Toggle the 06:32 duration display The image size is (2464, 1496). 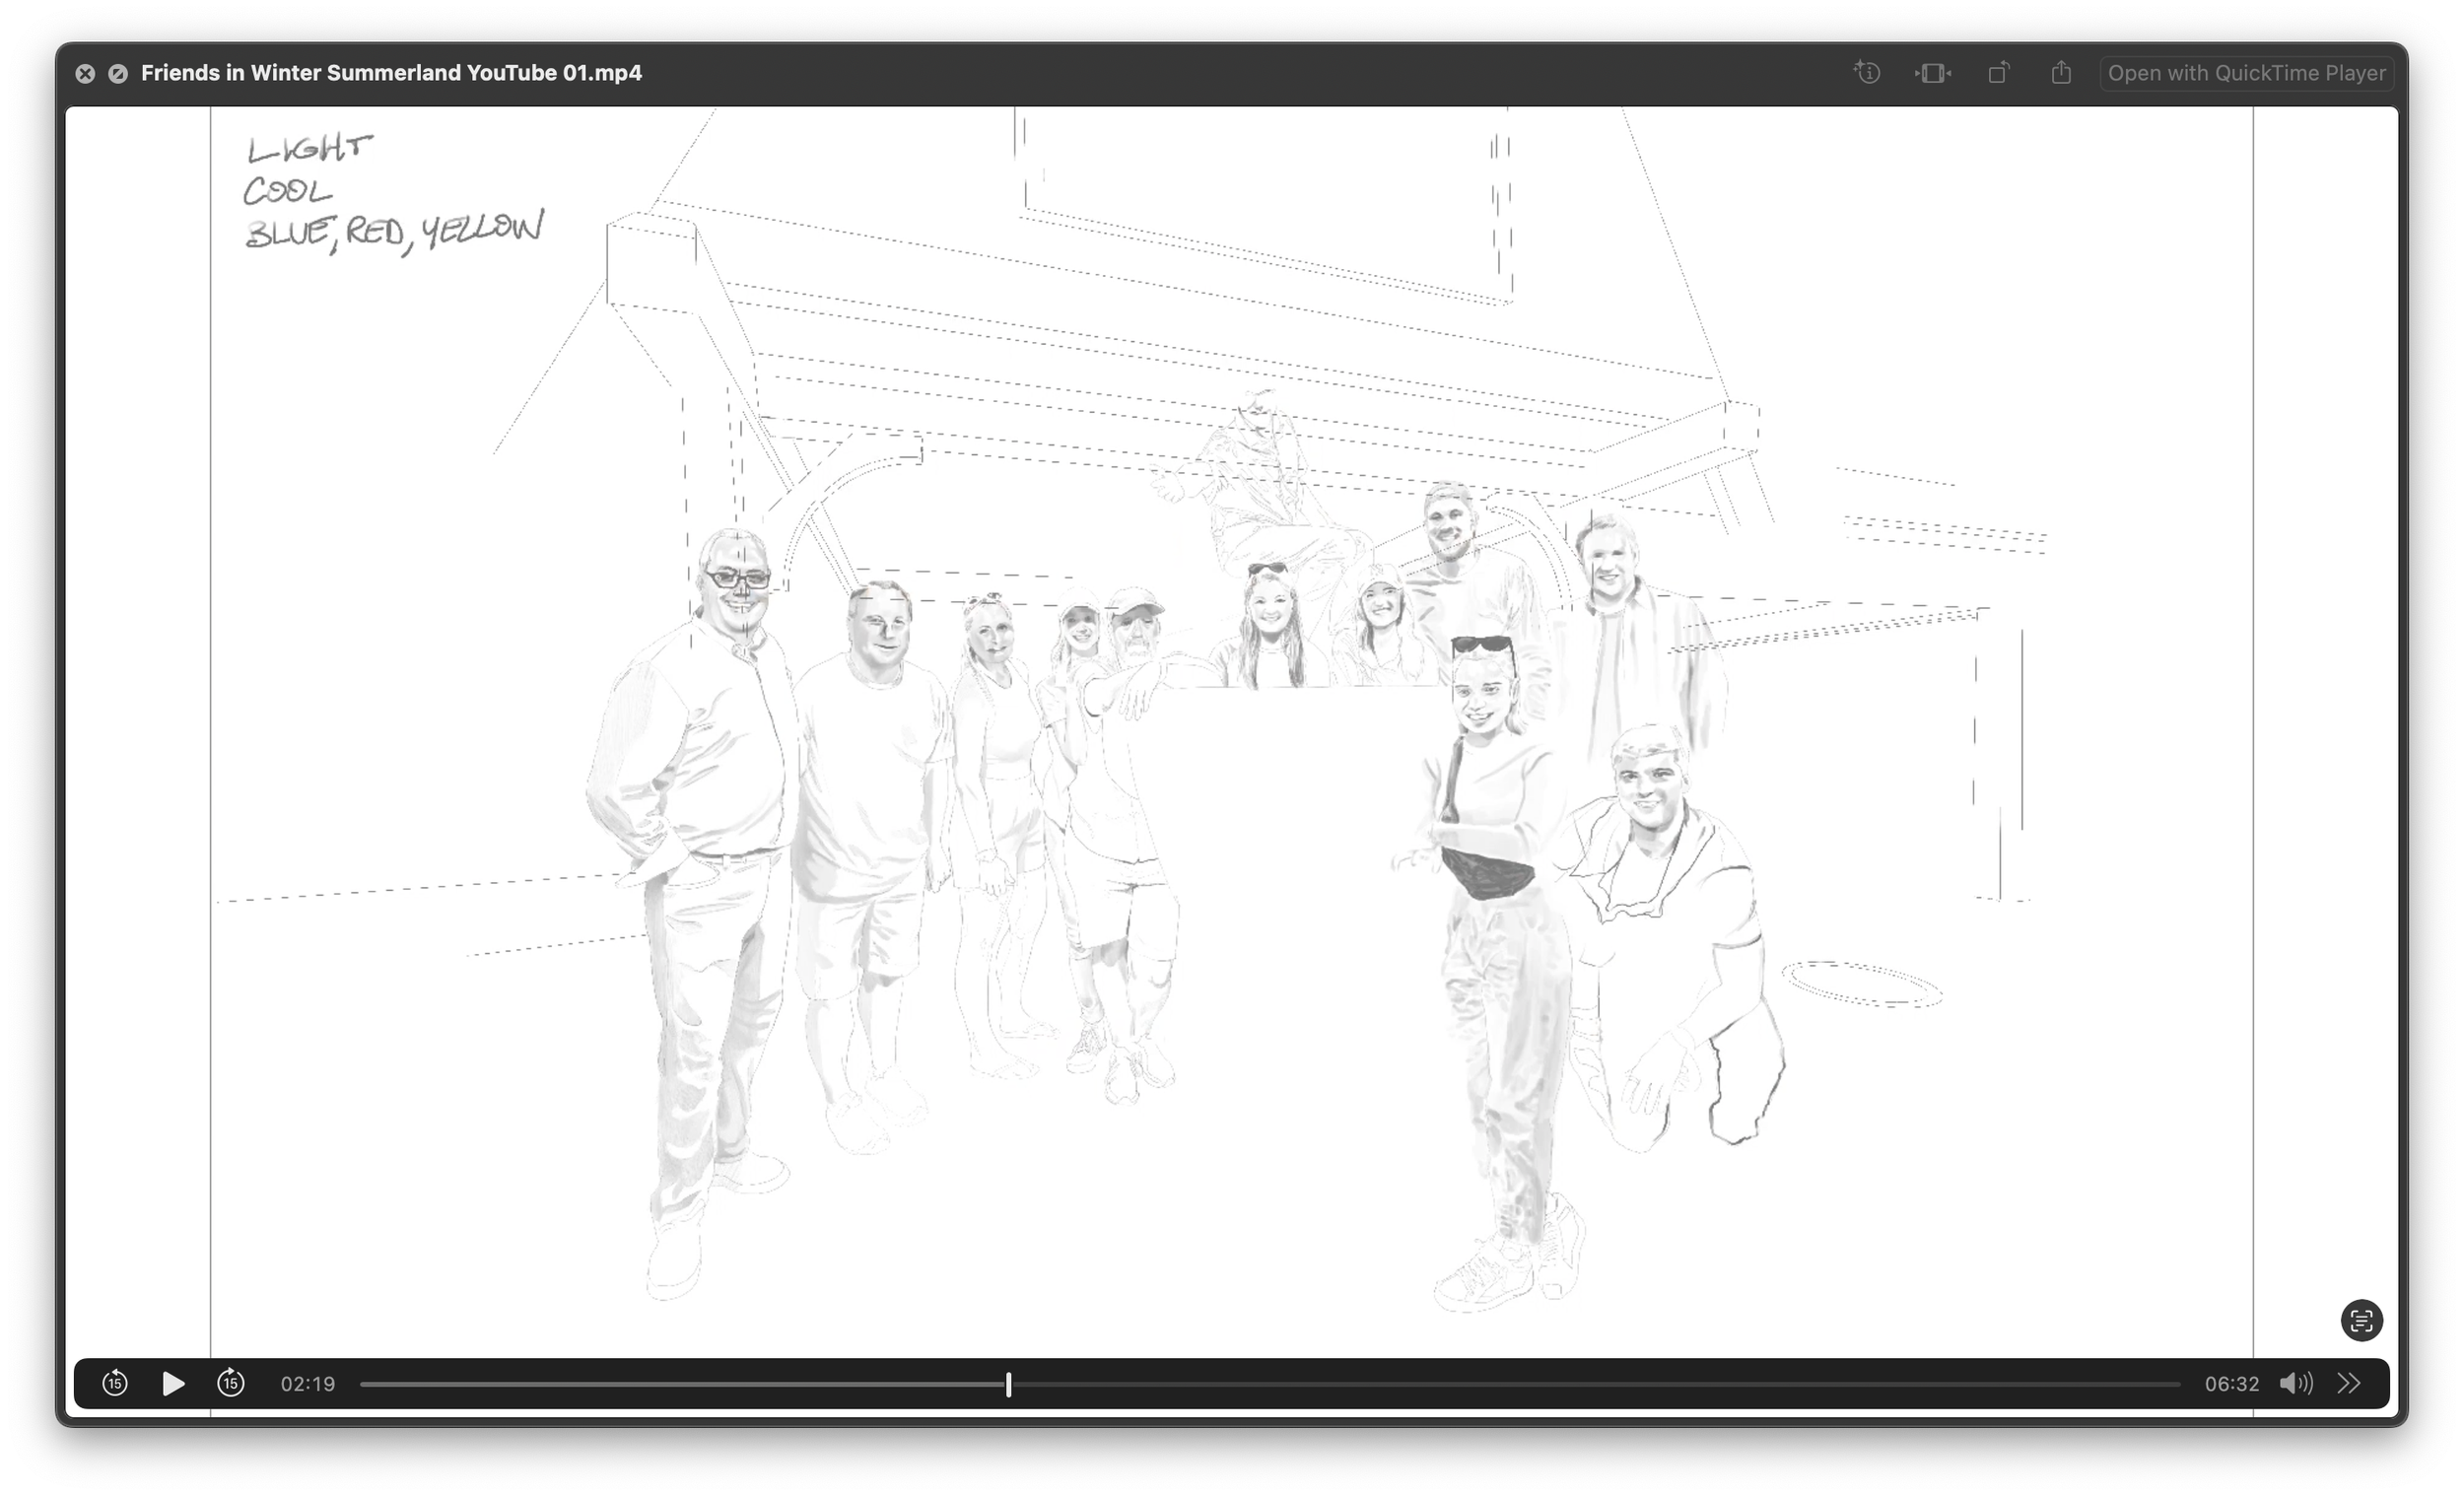coord(2231,1384)
